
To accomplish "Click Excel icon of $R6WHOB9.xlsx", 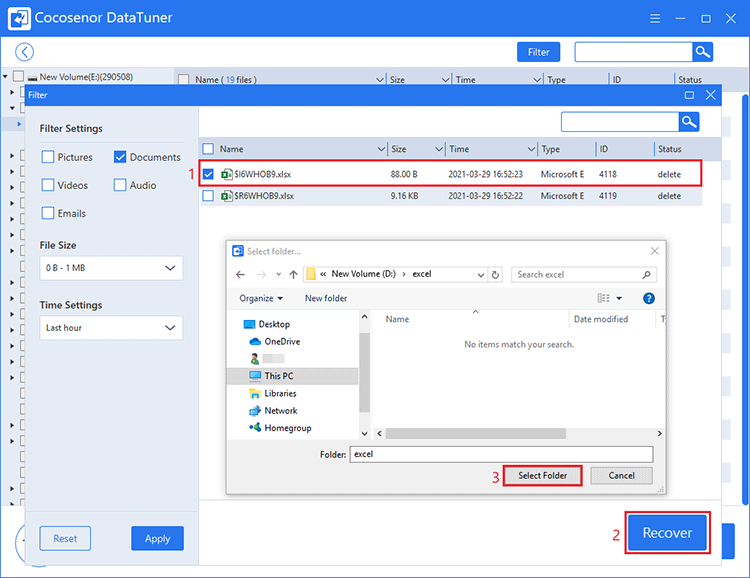I will (x=226, y=196).
